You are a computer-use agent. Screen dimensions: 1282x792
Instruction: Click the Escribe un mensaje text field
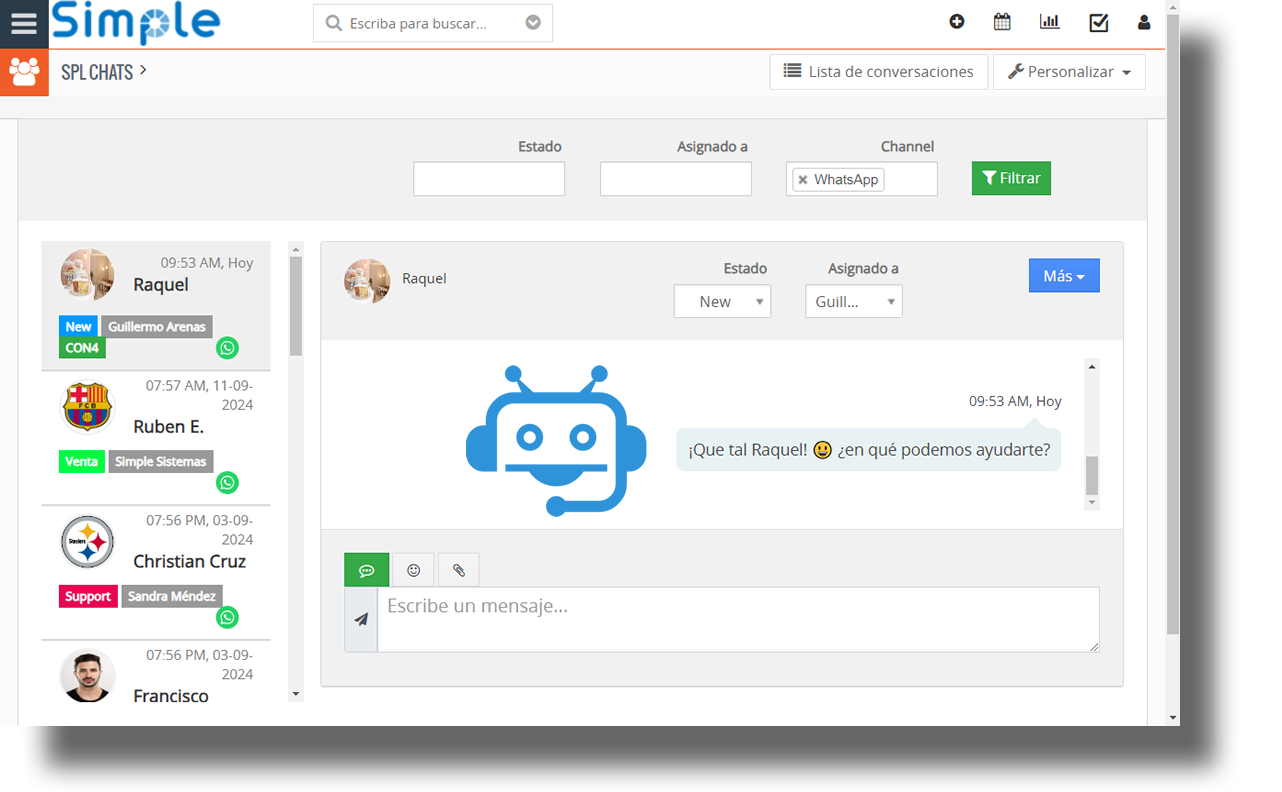coord(738,620)
